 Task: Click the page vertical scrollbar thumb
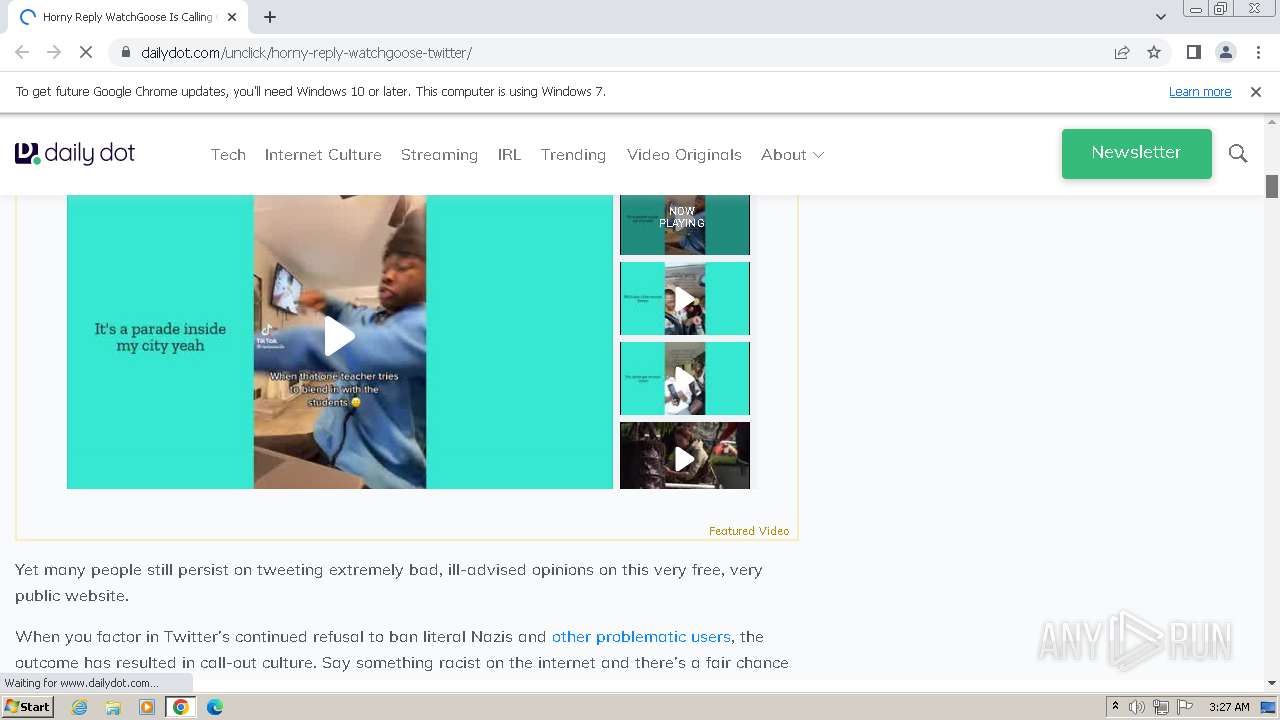(x=1272, y=186)
